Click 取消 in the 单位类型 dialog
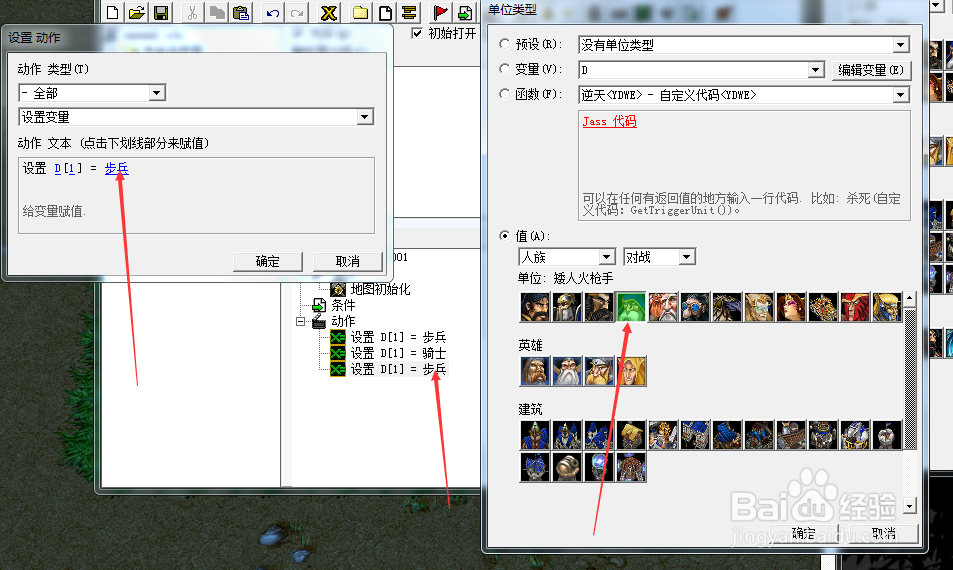 pos(884,534)
